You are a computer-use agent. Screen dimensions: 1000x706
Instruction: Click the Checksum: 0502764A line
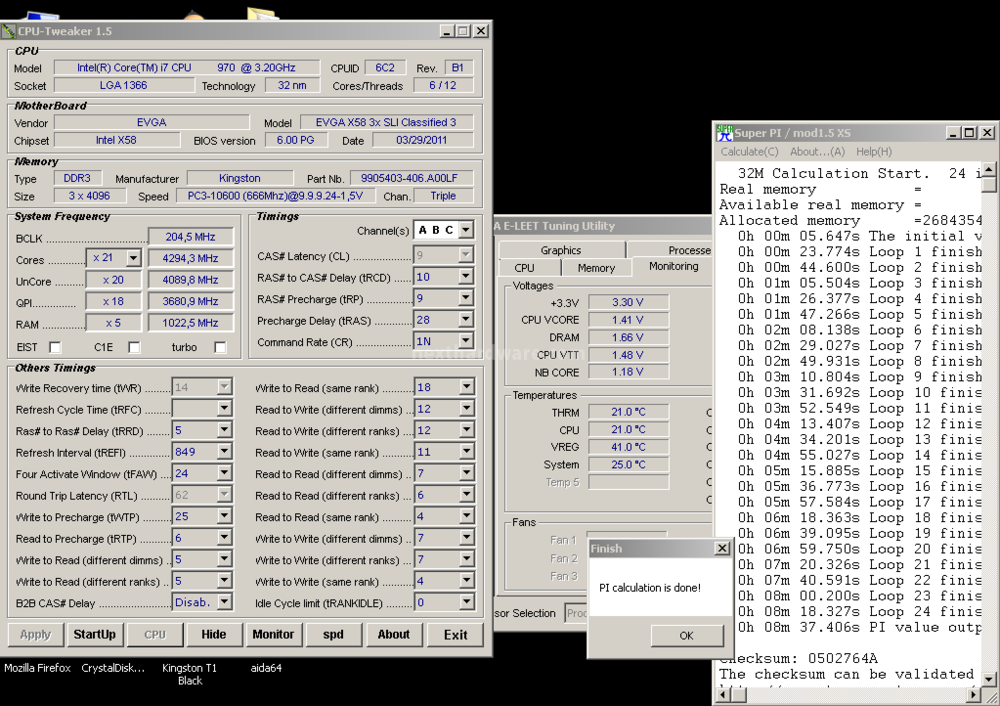tap(798, 658)
